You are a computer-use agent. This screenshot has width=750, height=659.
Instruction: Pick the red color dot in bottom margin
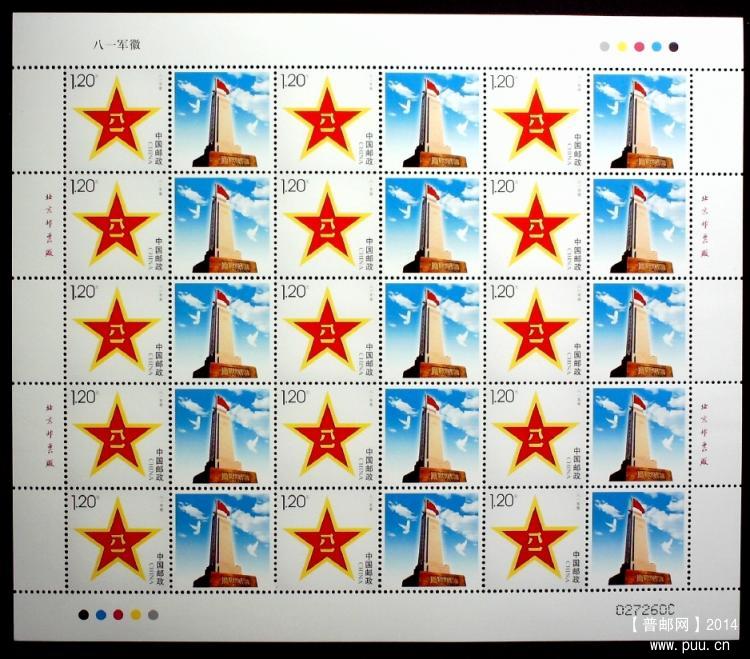[x=118, y=614]
